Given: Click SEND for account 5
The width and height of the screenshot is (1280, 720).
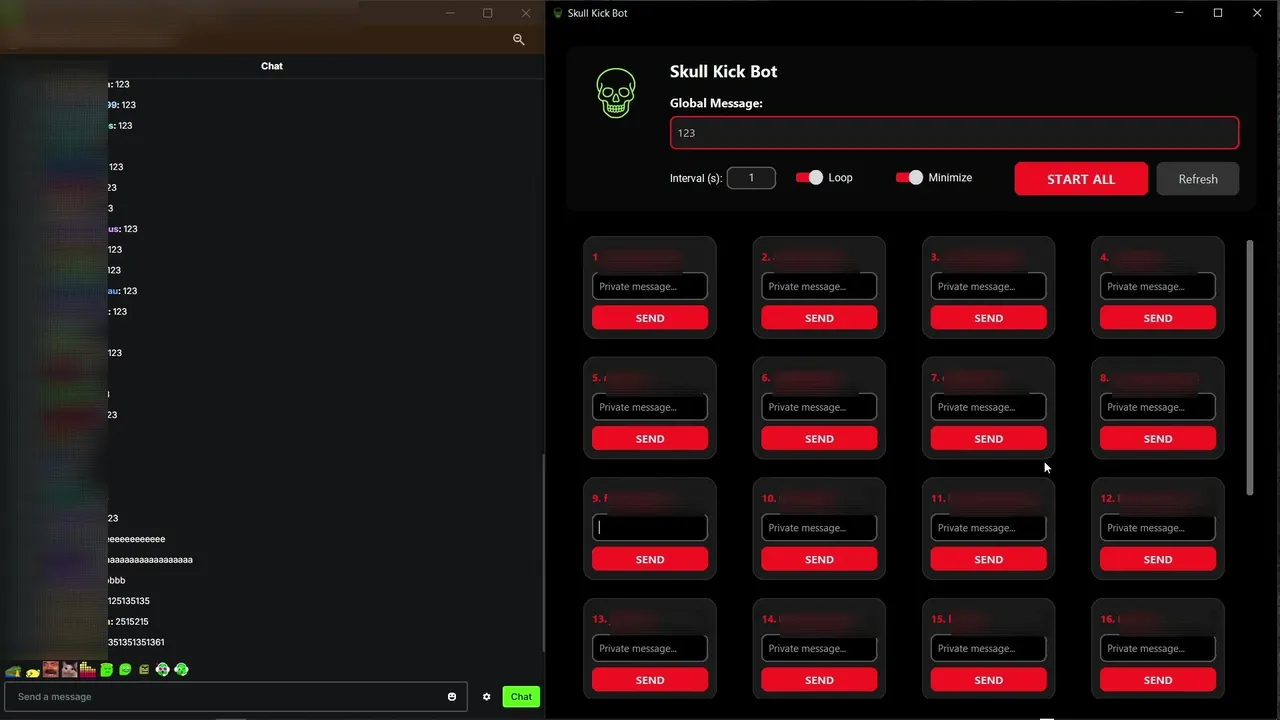Looking at the screenshot, I should pyautogui.click(x=650, y=439).
